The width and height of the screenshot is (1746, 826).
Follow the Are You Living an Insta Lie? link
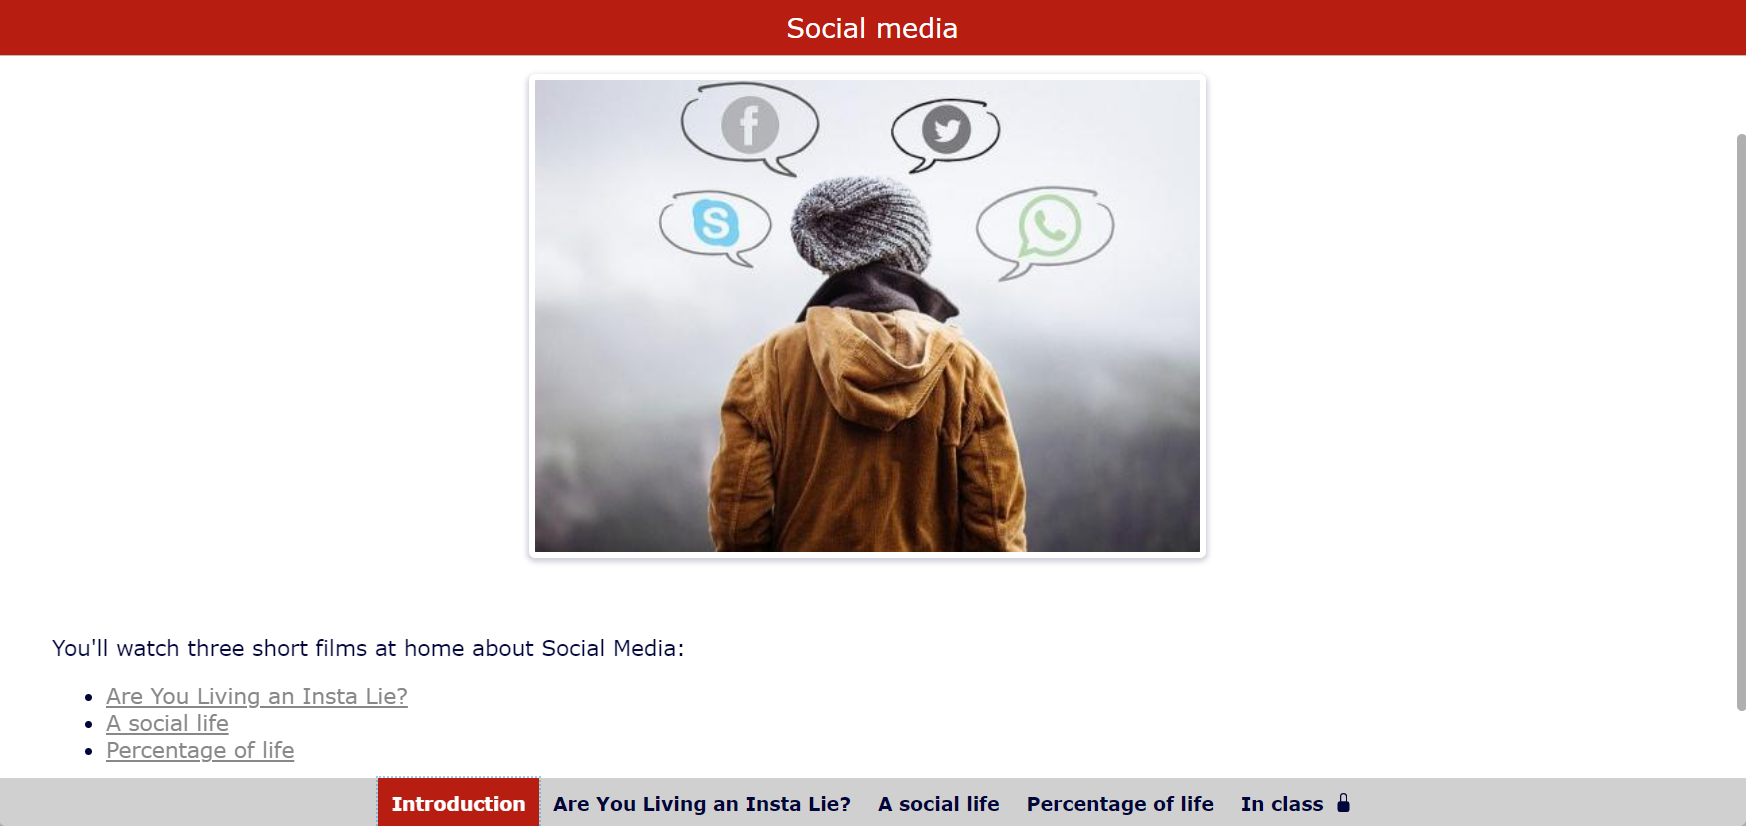click(x=257, y=696)
